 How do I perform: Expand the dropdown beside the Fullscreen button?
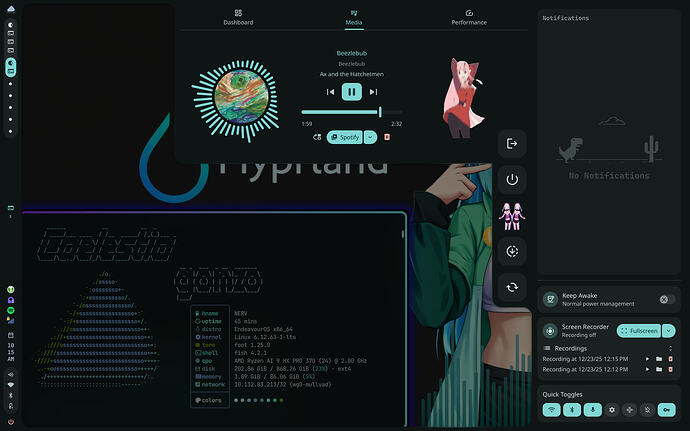(668, 331)
